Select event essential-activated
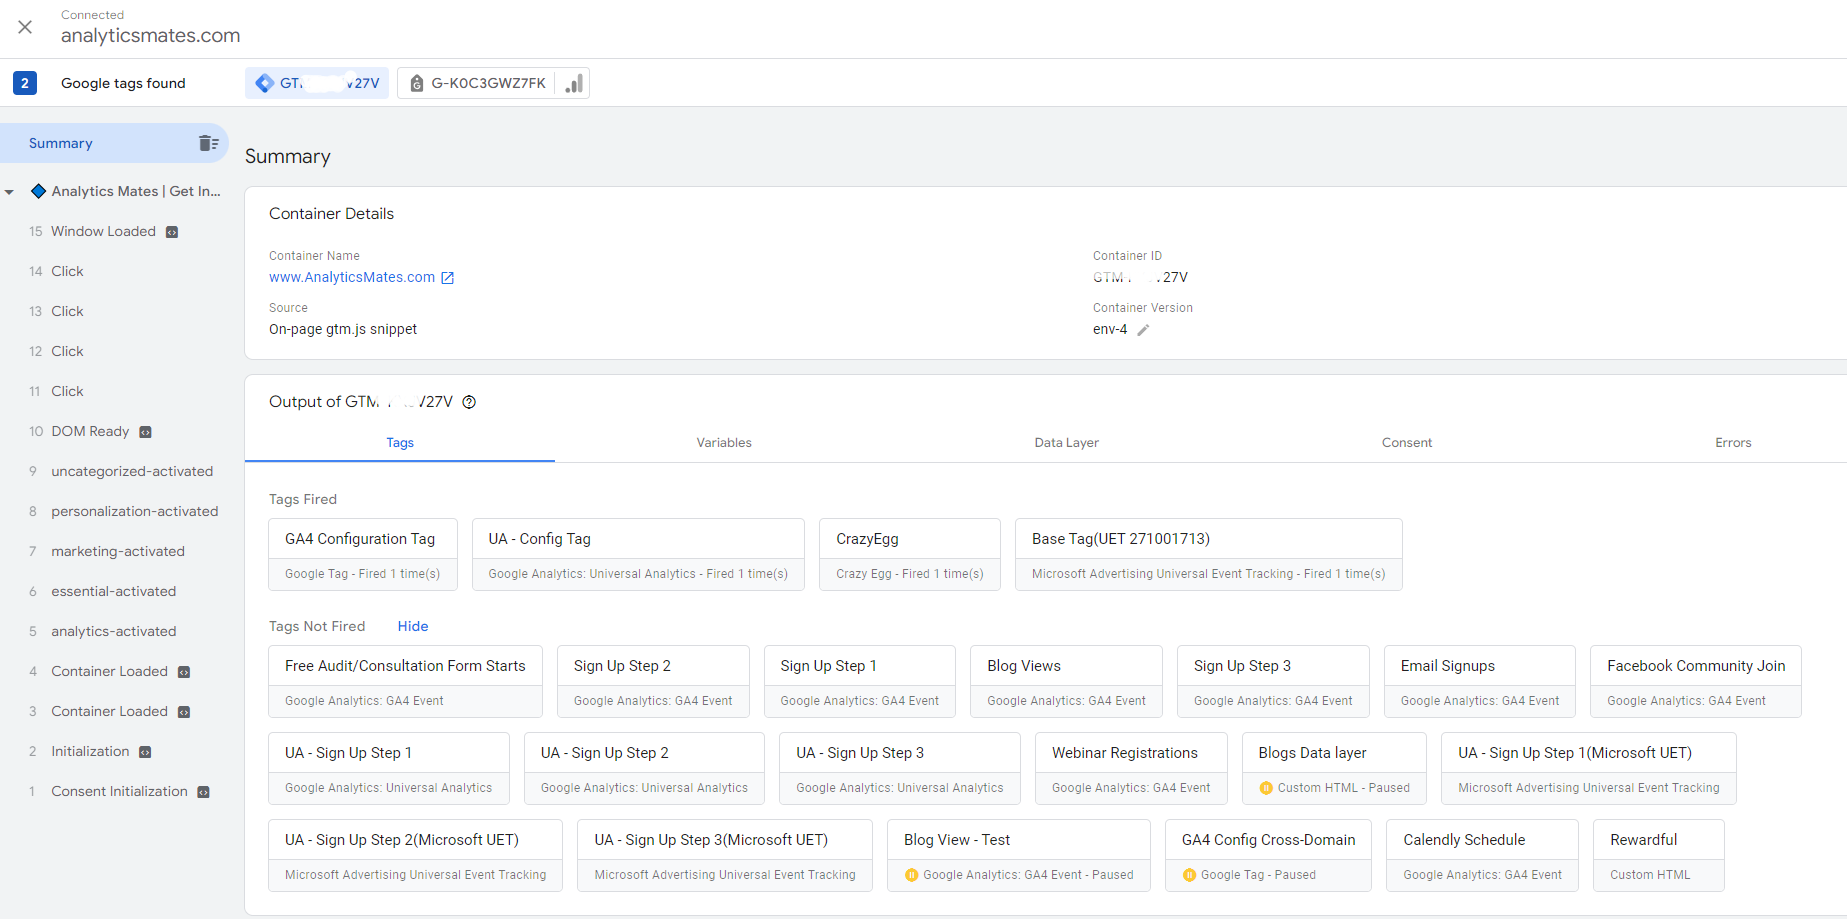1847x919 pixels. pos(114,591)
